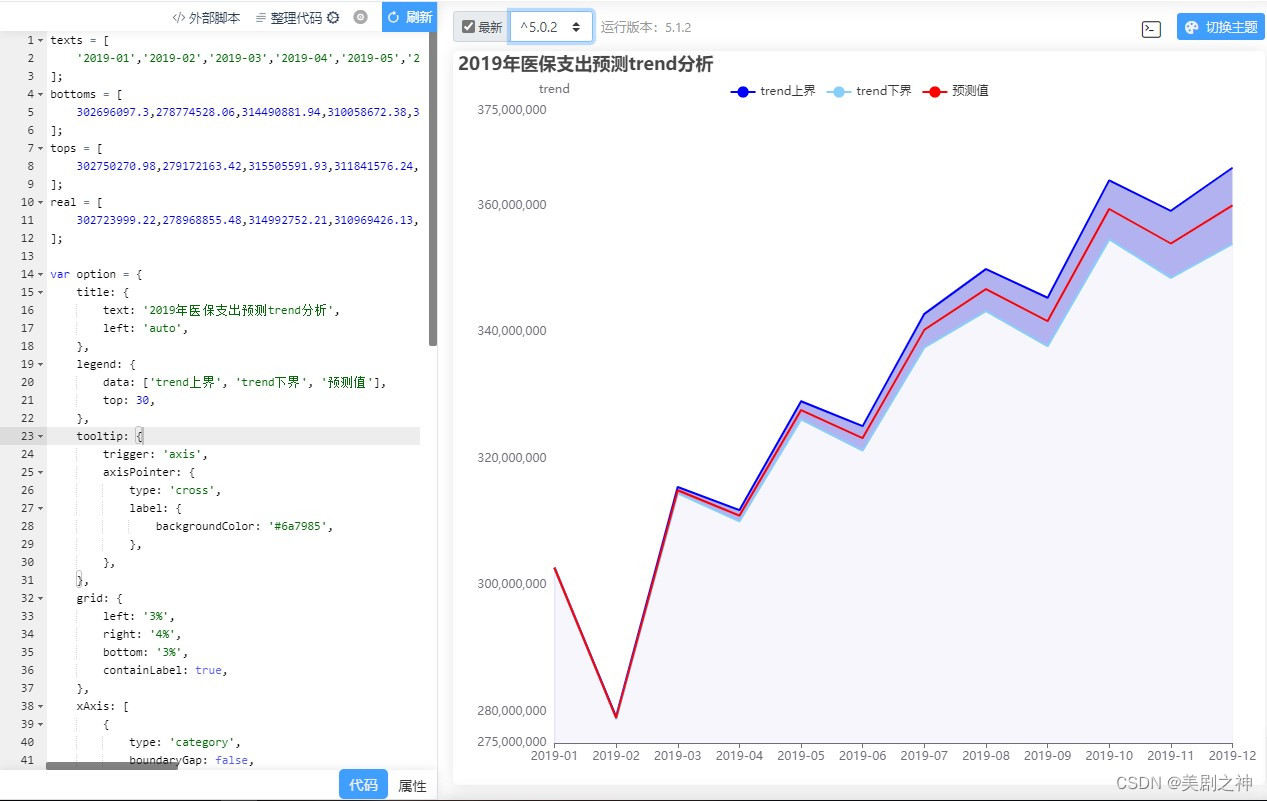The image size is (1267, 801).
Task: Refresh the chart with the 刷新 button
Action: (410, 17)
